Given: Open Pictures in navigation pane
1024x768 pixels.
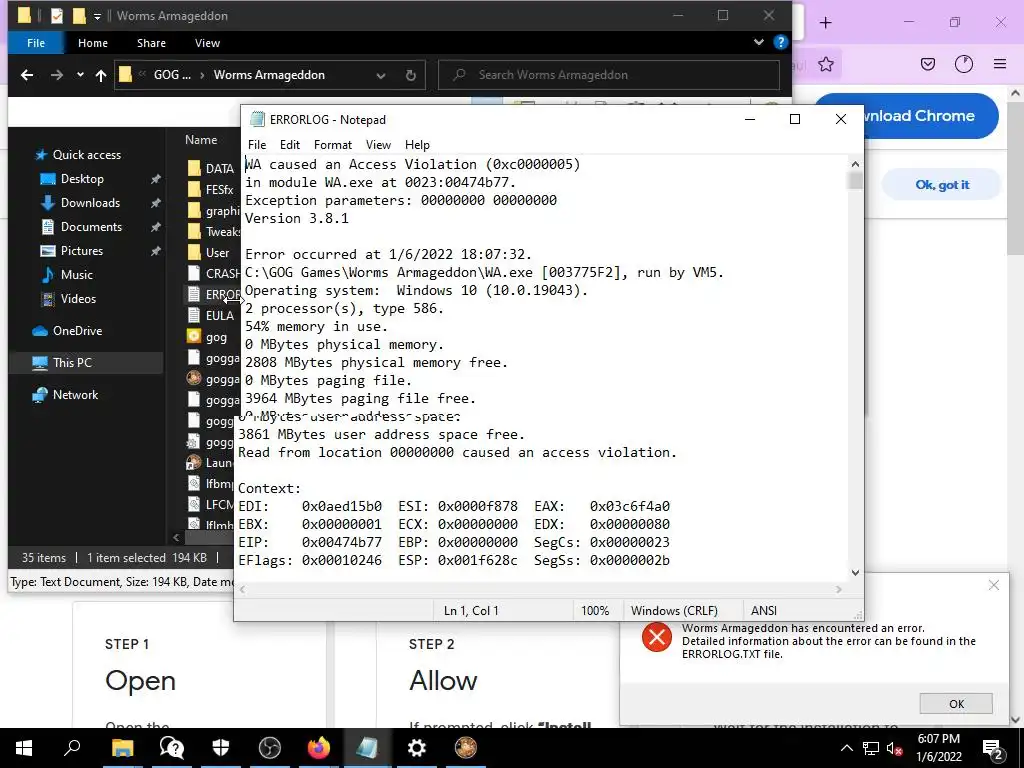Looking at the screenshot, I should point(82,251).
